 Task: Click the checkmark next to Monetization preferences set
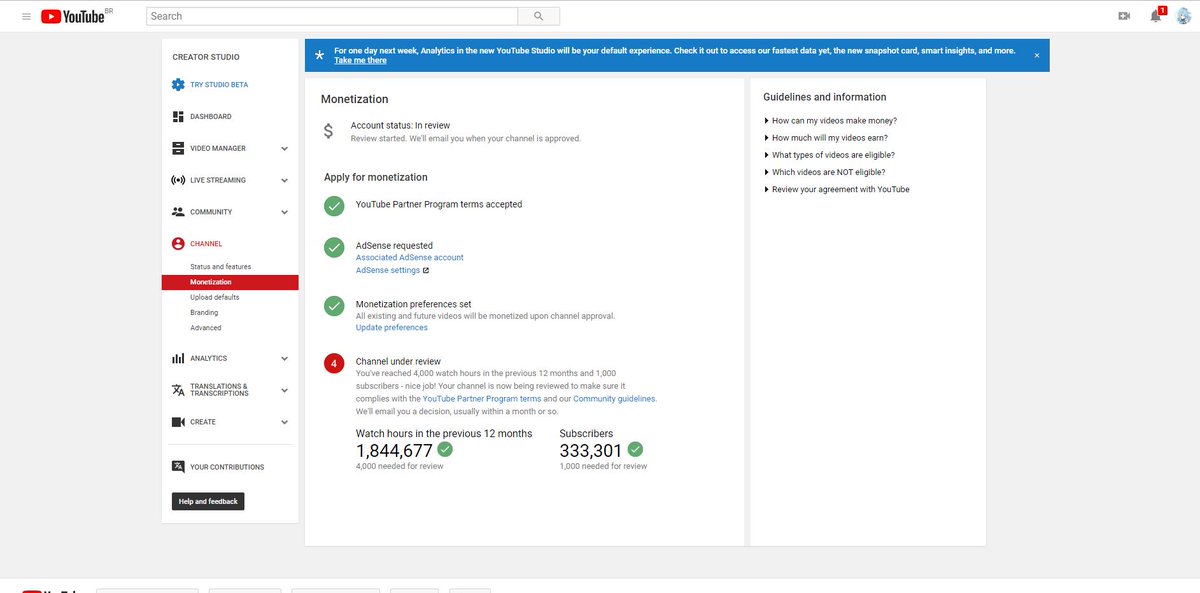tap(334, 306)
